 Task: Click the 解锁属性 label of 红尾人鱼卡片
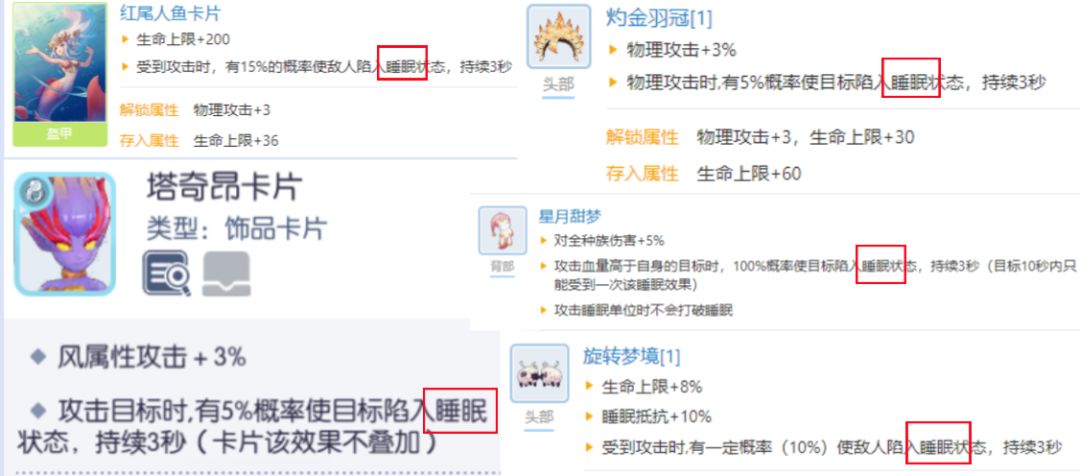coord(149,110)
